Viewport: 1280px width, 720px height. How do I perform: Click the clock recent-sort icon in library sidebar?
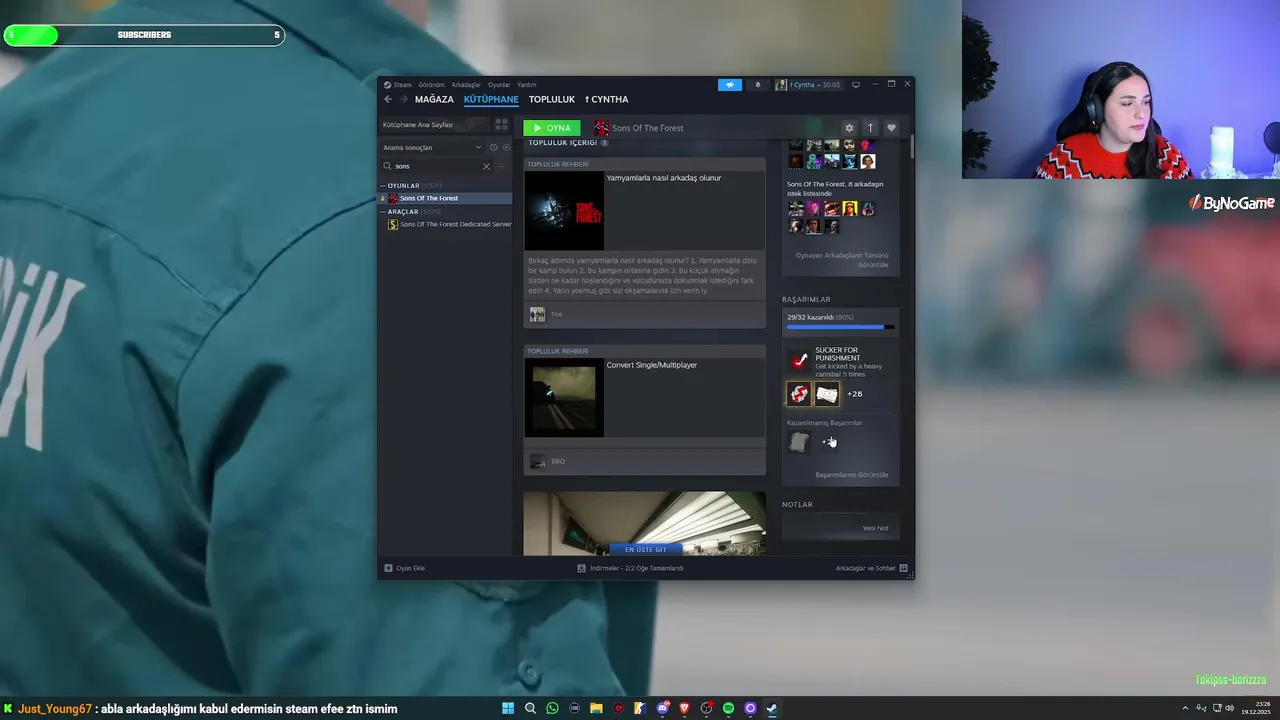pyautogui.click(x=493, y=148)
